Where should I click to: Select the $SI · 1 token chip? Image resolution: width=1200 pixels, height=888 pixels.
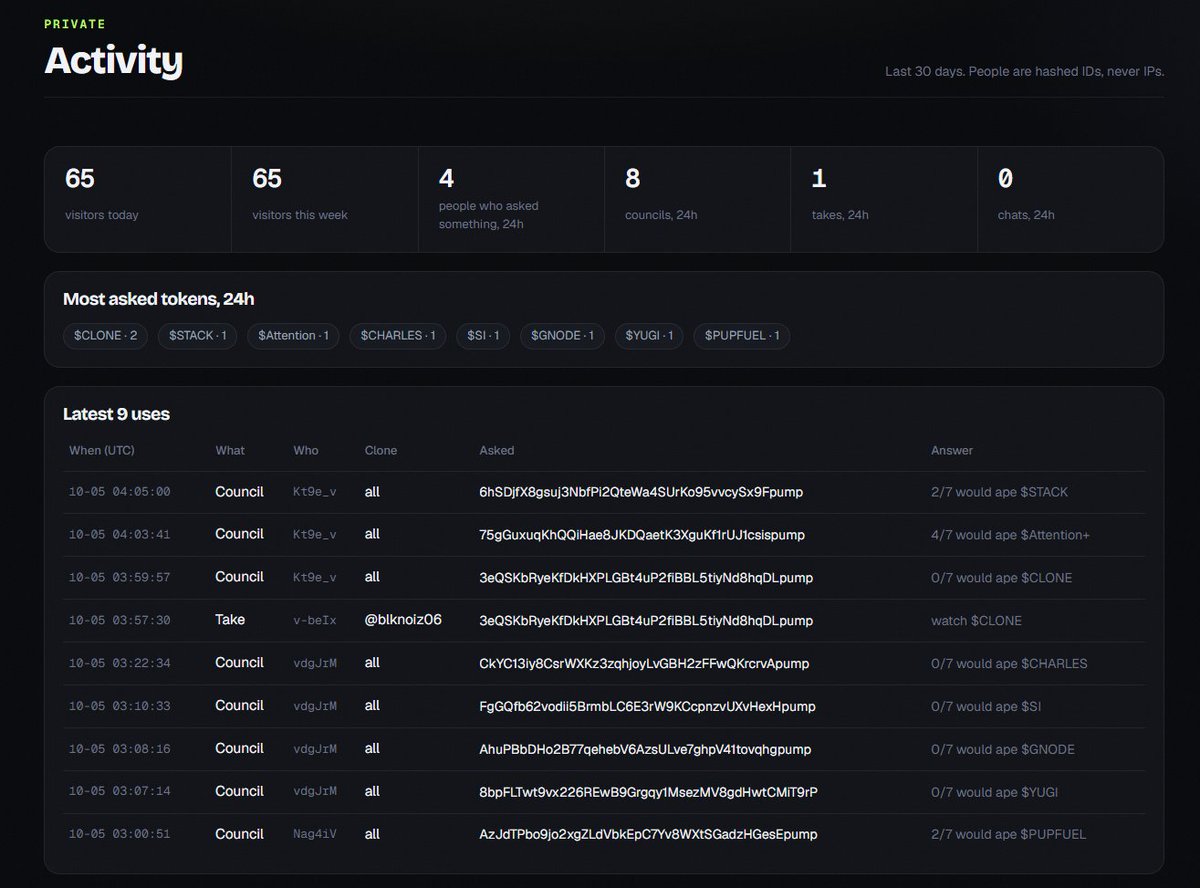(x=483, y=336)
